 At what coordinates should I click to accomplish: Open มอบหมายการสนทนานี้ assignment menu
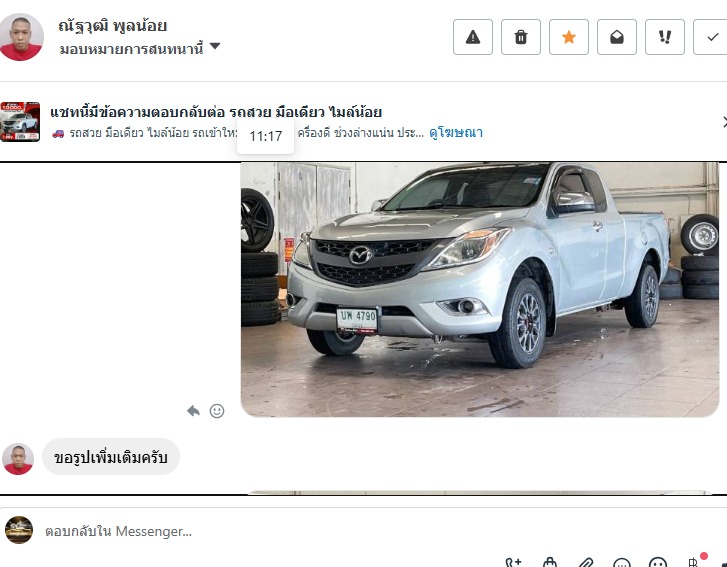[132, 48]
